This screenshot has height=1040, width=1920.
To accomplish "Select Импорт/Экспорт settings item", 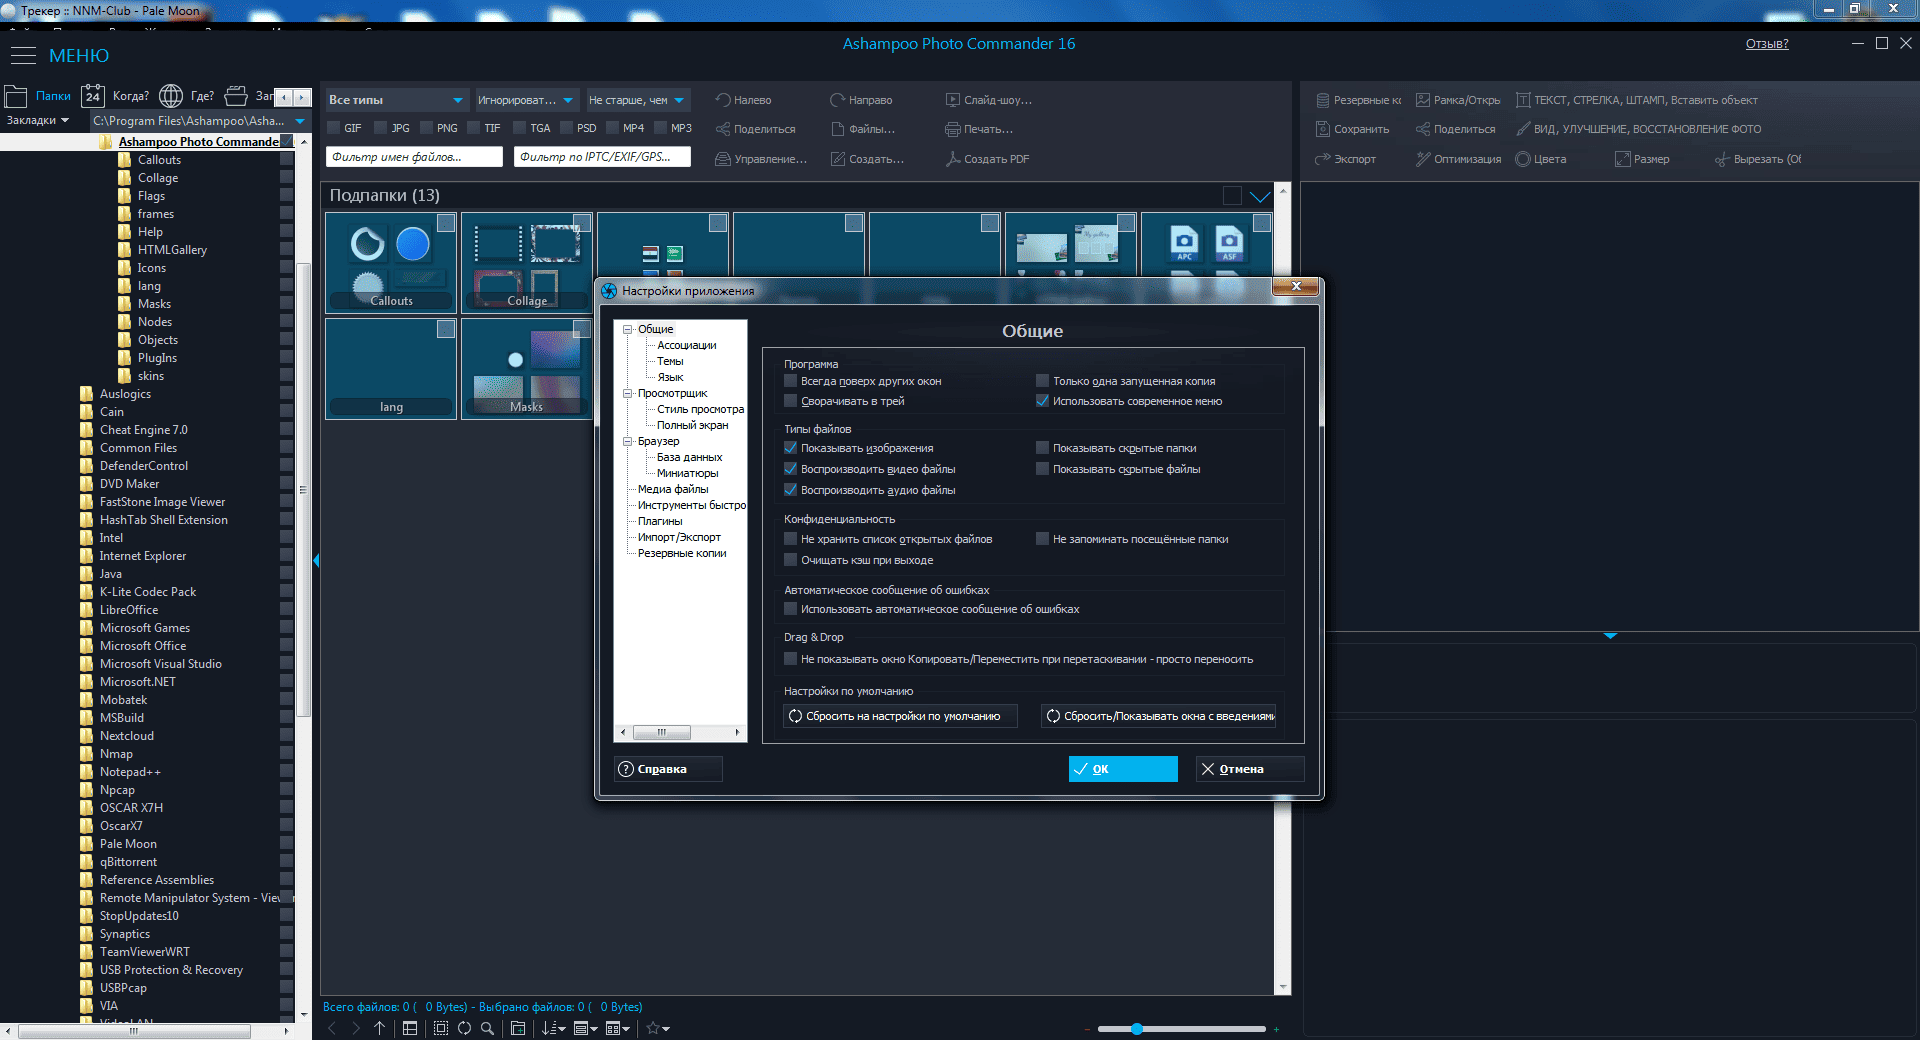I will (679, 537).
